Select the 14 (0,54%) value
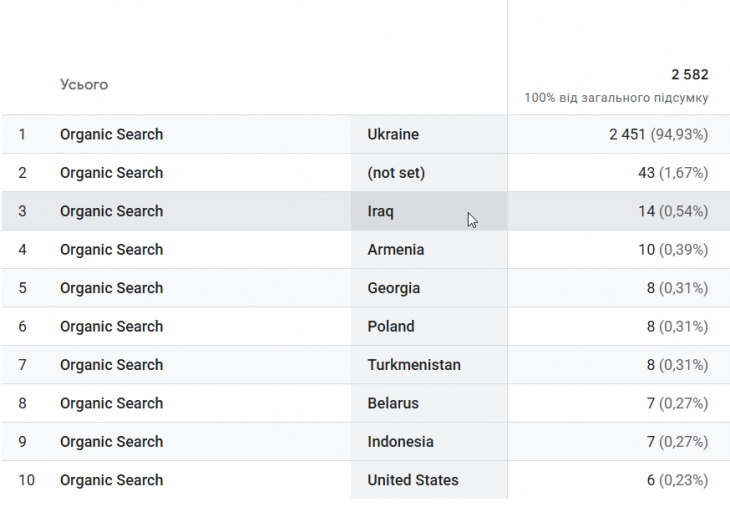 [673, 211]
